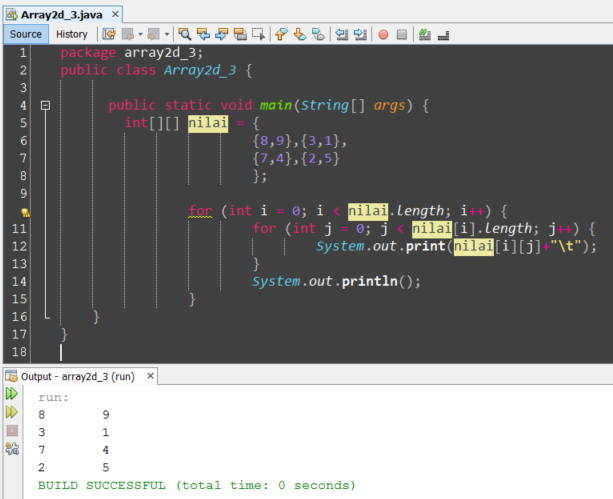
Task: Click the Uncomment lines icon
Action: [x=443, y=35]
